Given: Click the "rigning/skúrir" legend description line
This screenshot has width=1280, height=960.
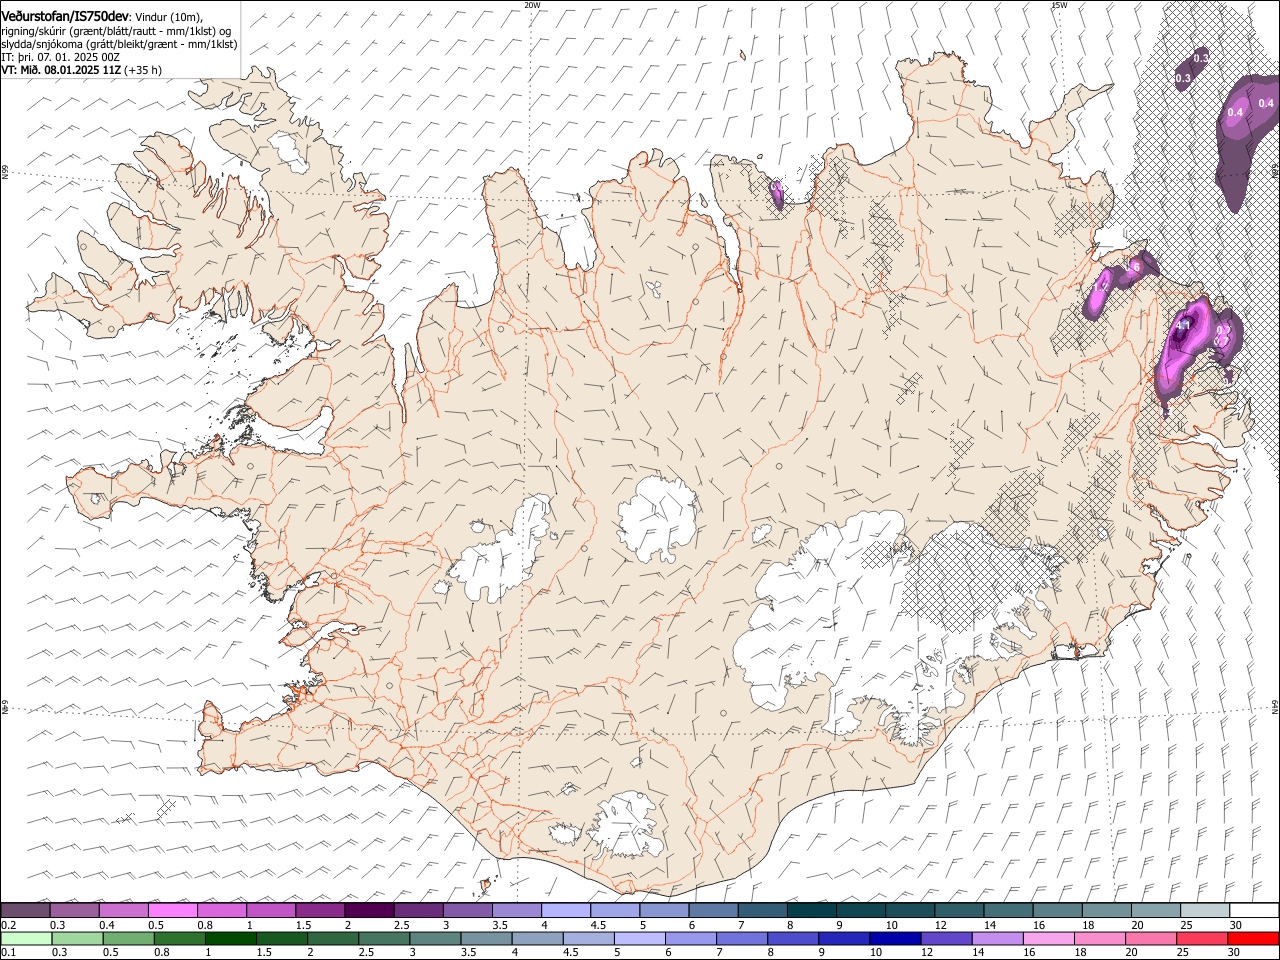Looking at the screenshot, I should (x=118, y=31).
